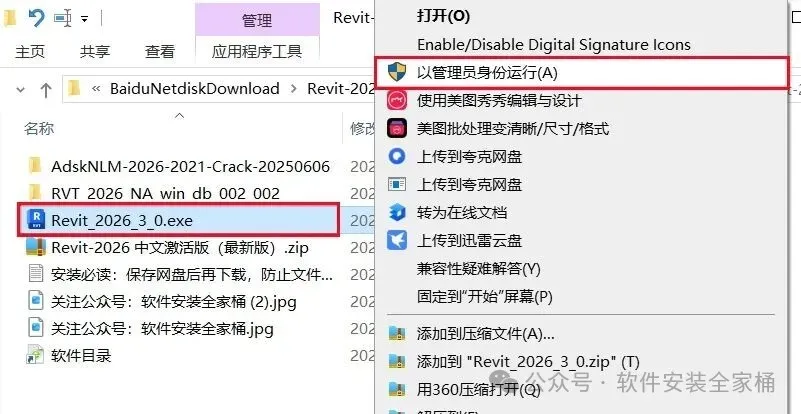Click the properties icon in quick access toolbar
The image size is (801, 414).
point(63,19)
